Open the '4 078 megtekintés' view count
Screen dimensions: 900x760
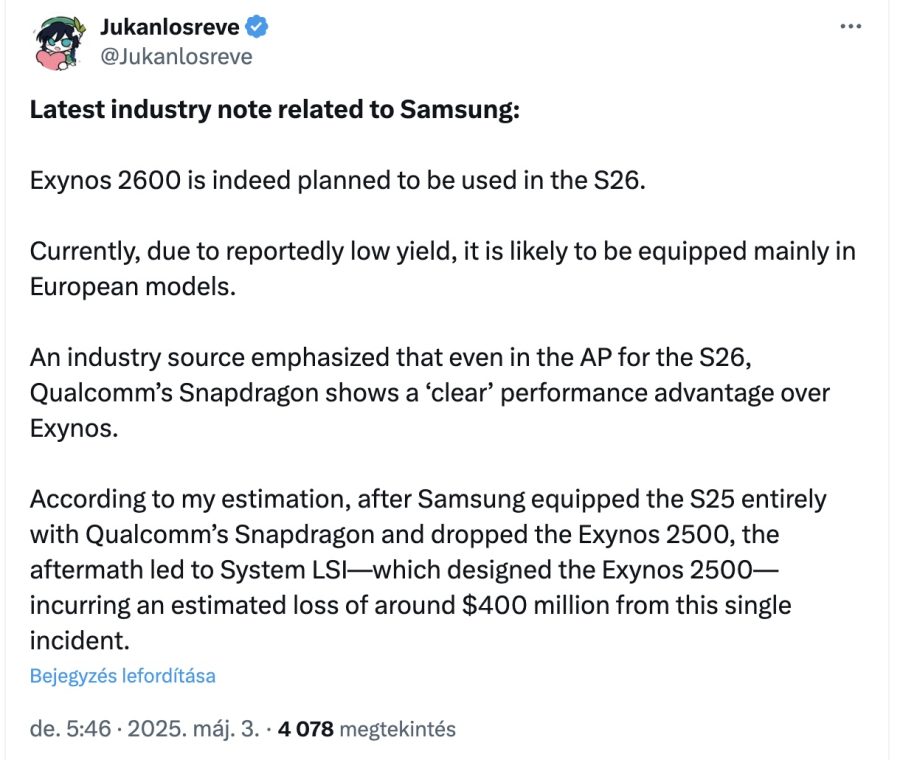(367, 729)
